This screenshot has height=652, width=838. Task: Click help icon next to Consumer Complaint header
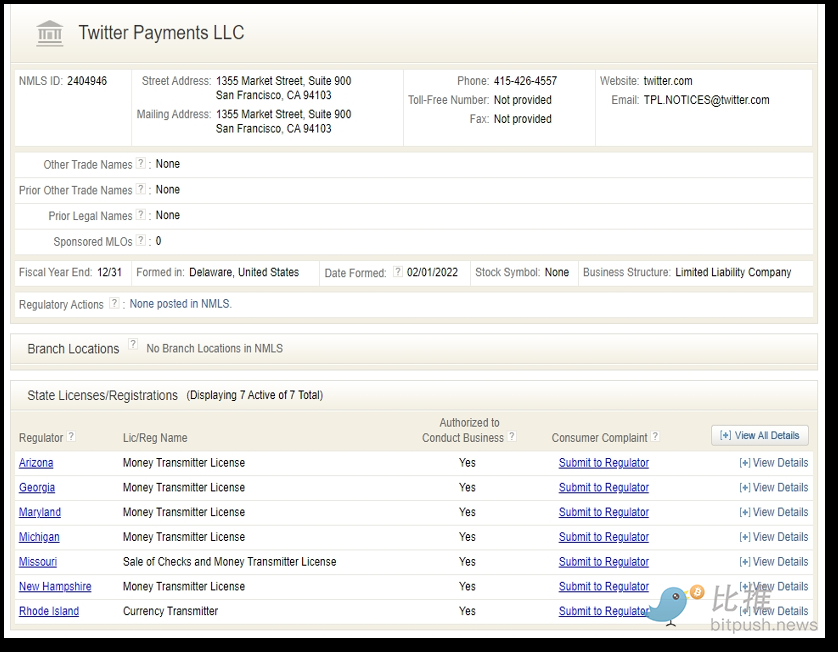[656, 437]
